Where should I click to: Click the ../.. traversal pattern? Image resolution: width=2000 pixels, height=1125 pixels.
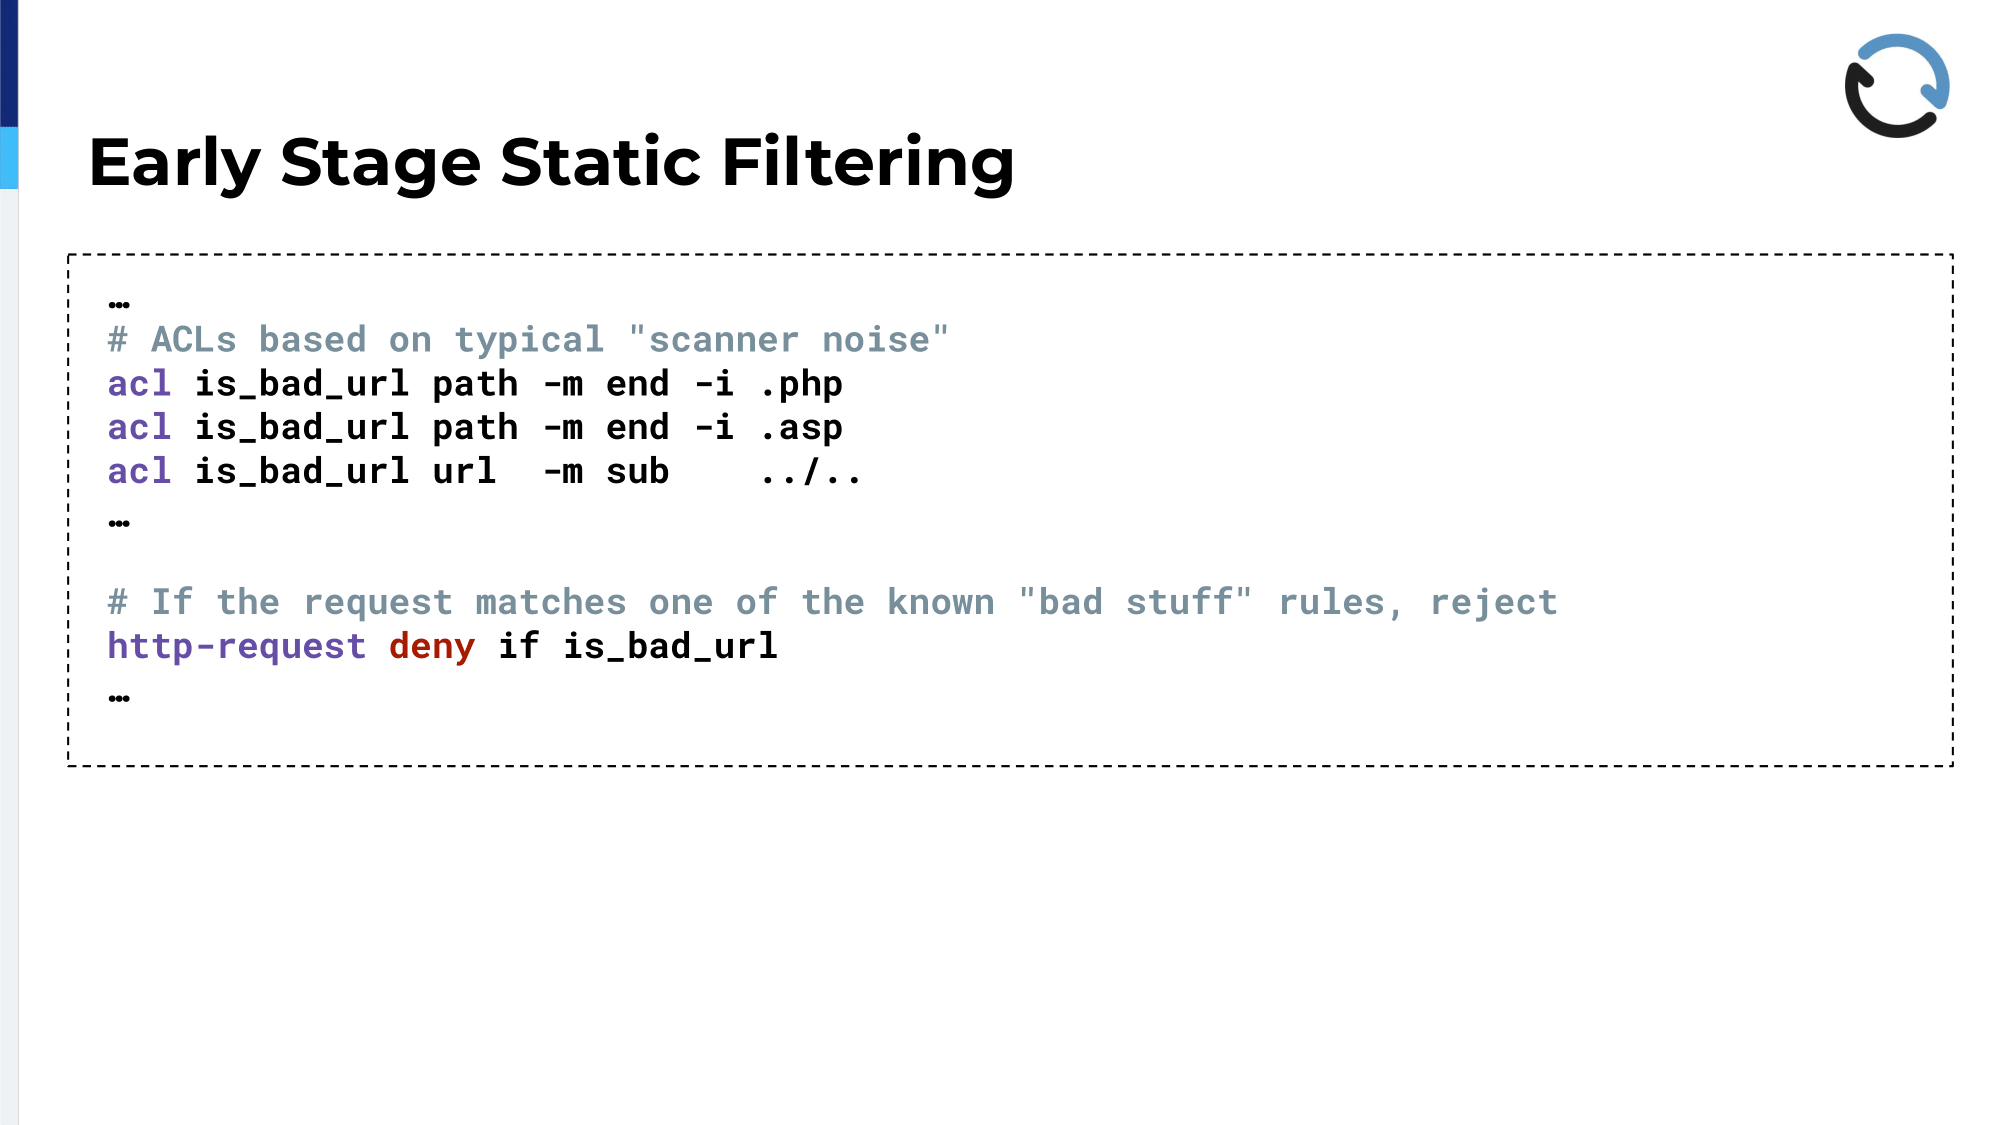pyautogui.click(x=811, y=472)
